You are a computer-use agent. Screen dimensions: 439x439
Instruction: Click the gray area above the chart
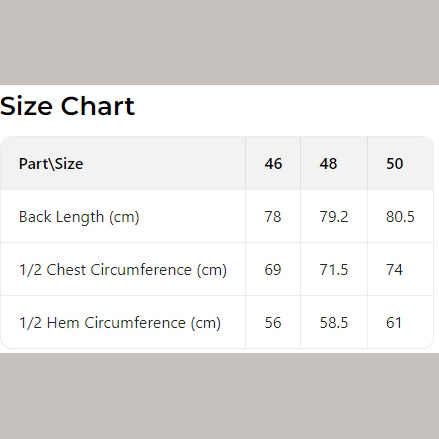[x=219, y=42]
